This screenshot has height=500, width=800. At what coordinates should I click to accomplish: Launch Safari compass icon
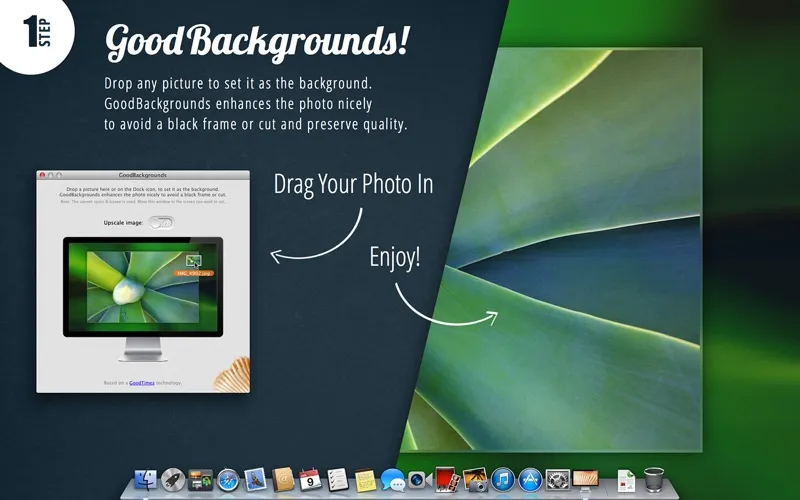coord(228,480)
